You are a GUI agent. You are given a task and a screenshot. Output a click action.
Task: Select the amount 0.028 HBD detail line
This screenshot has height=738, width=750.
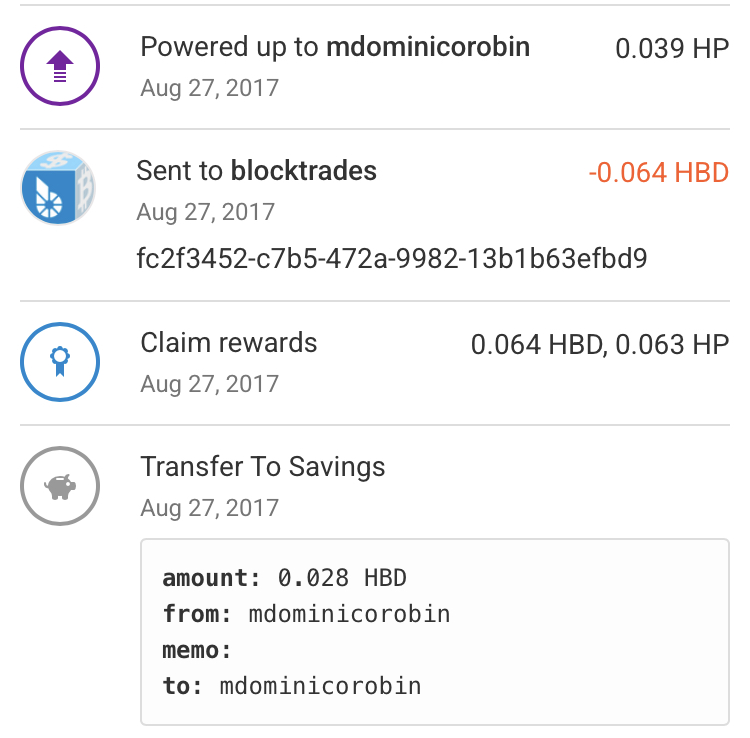(285, 578)
